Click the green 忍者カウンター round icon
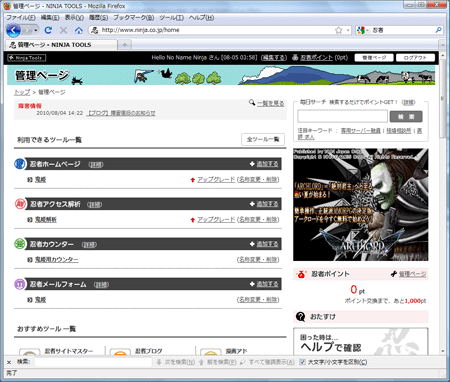The image size is (450, 382). (20, 244)
